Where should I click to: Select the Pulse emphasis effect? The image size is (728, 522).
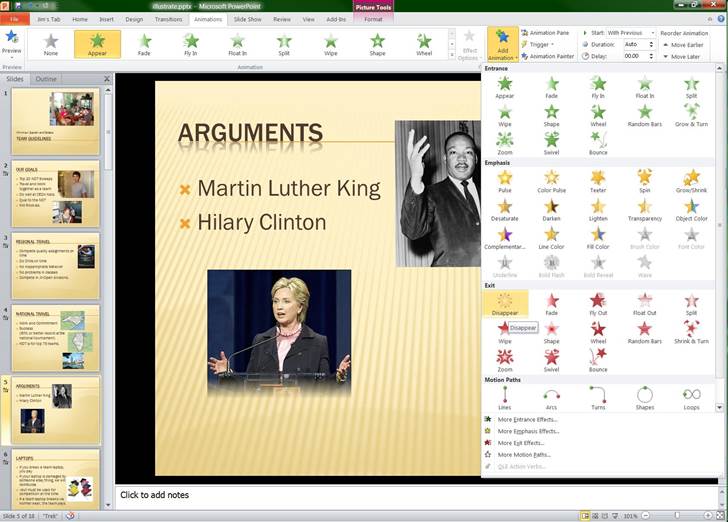[x=505, y=182]
